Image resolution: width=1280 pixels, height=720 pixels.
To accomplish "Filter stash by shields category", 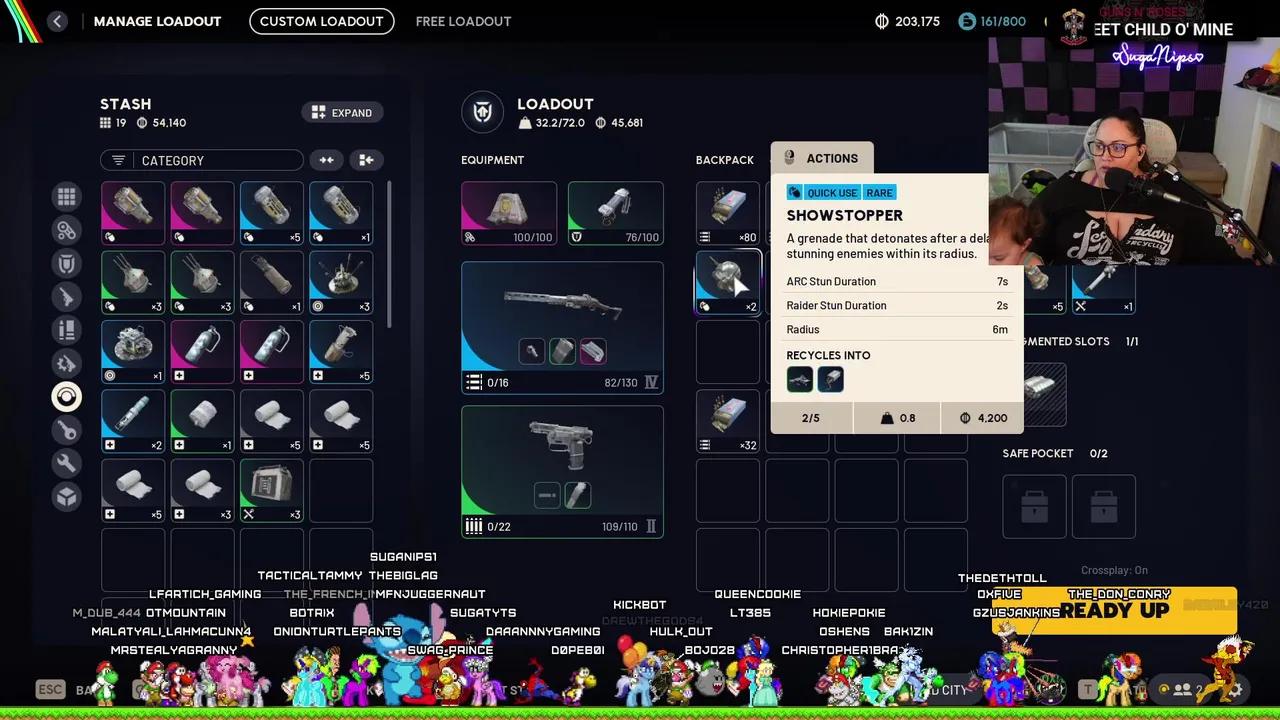I will 66,264.
